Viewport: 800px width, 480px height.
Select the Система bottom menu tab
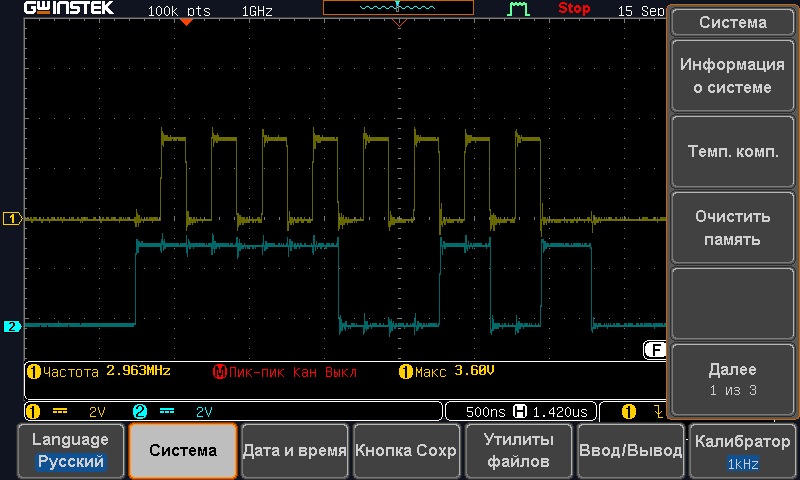(x=183, y=451)
